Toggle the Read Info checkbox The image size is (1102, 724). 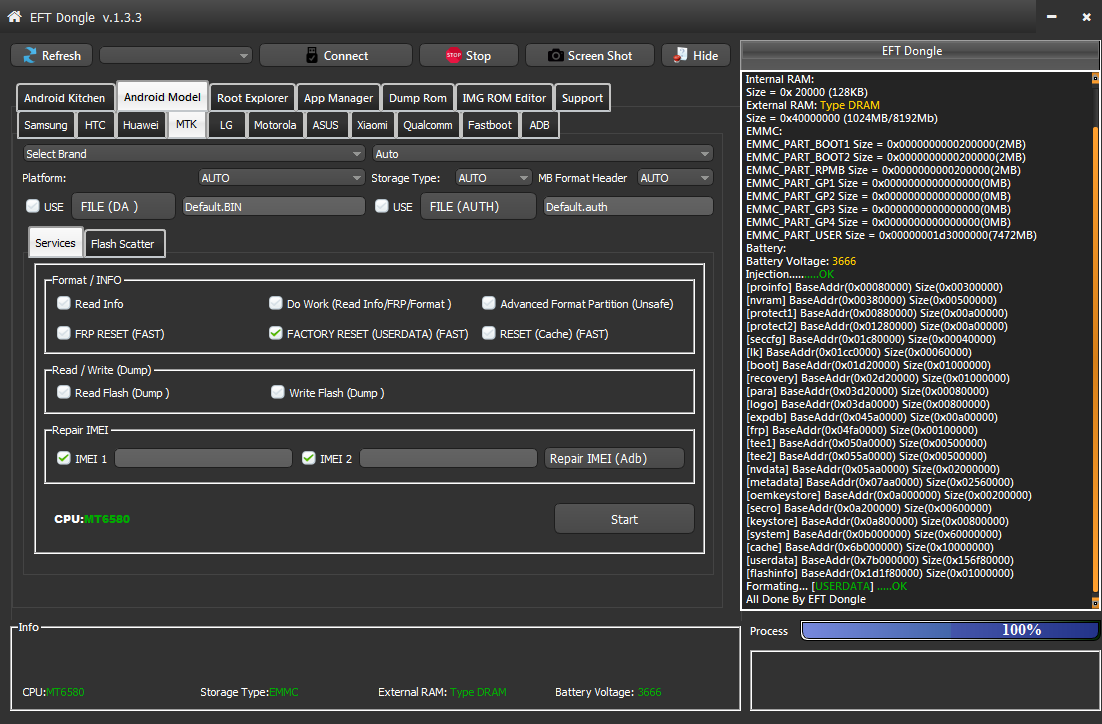(x=64, y=303)
